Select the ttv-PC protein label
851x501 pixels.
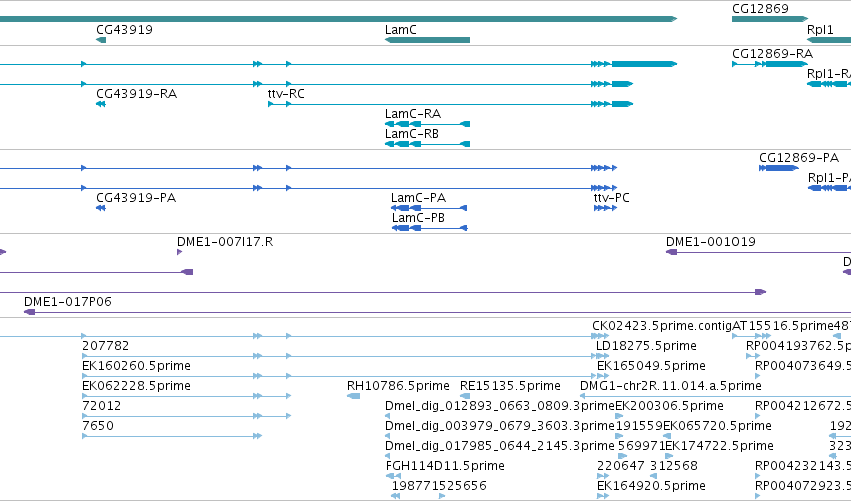(612, 198)
